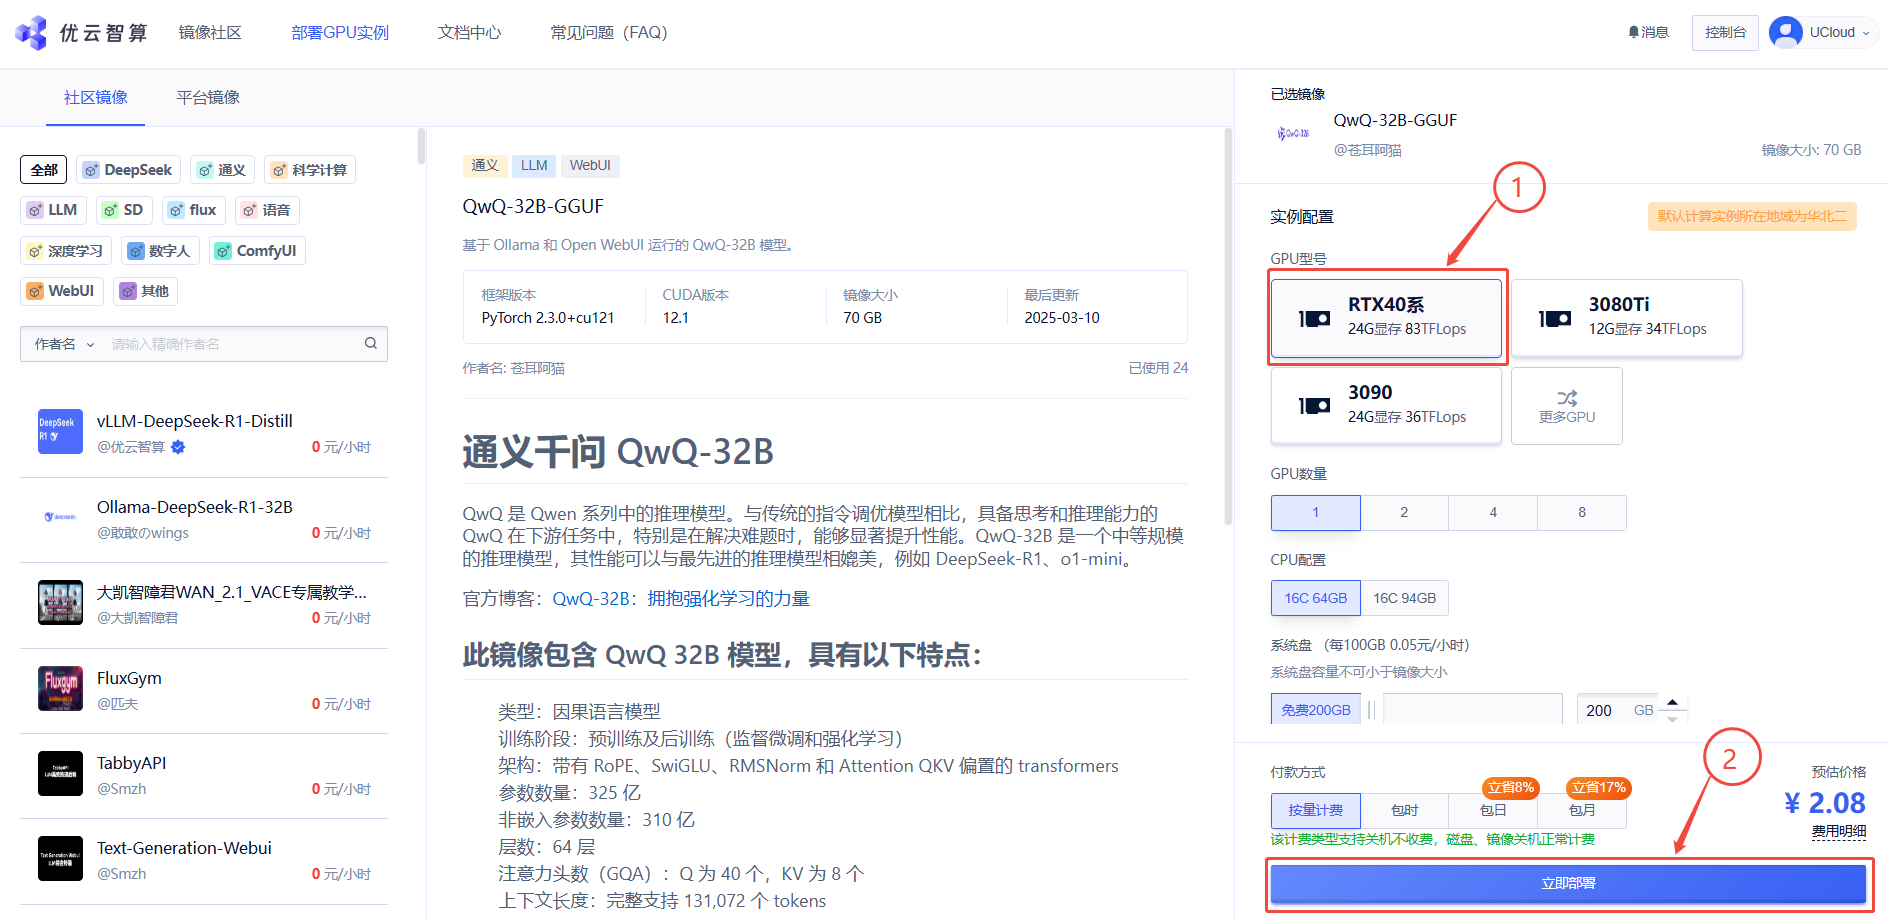
Task: Click the 立即部署 button
Action: pos(1568,883)
